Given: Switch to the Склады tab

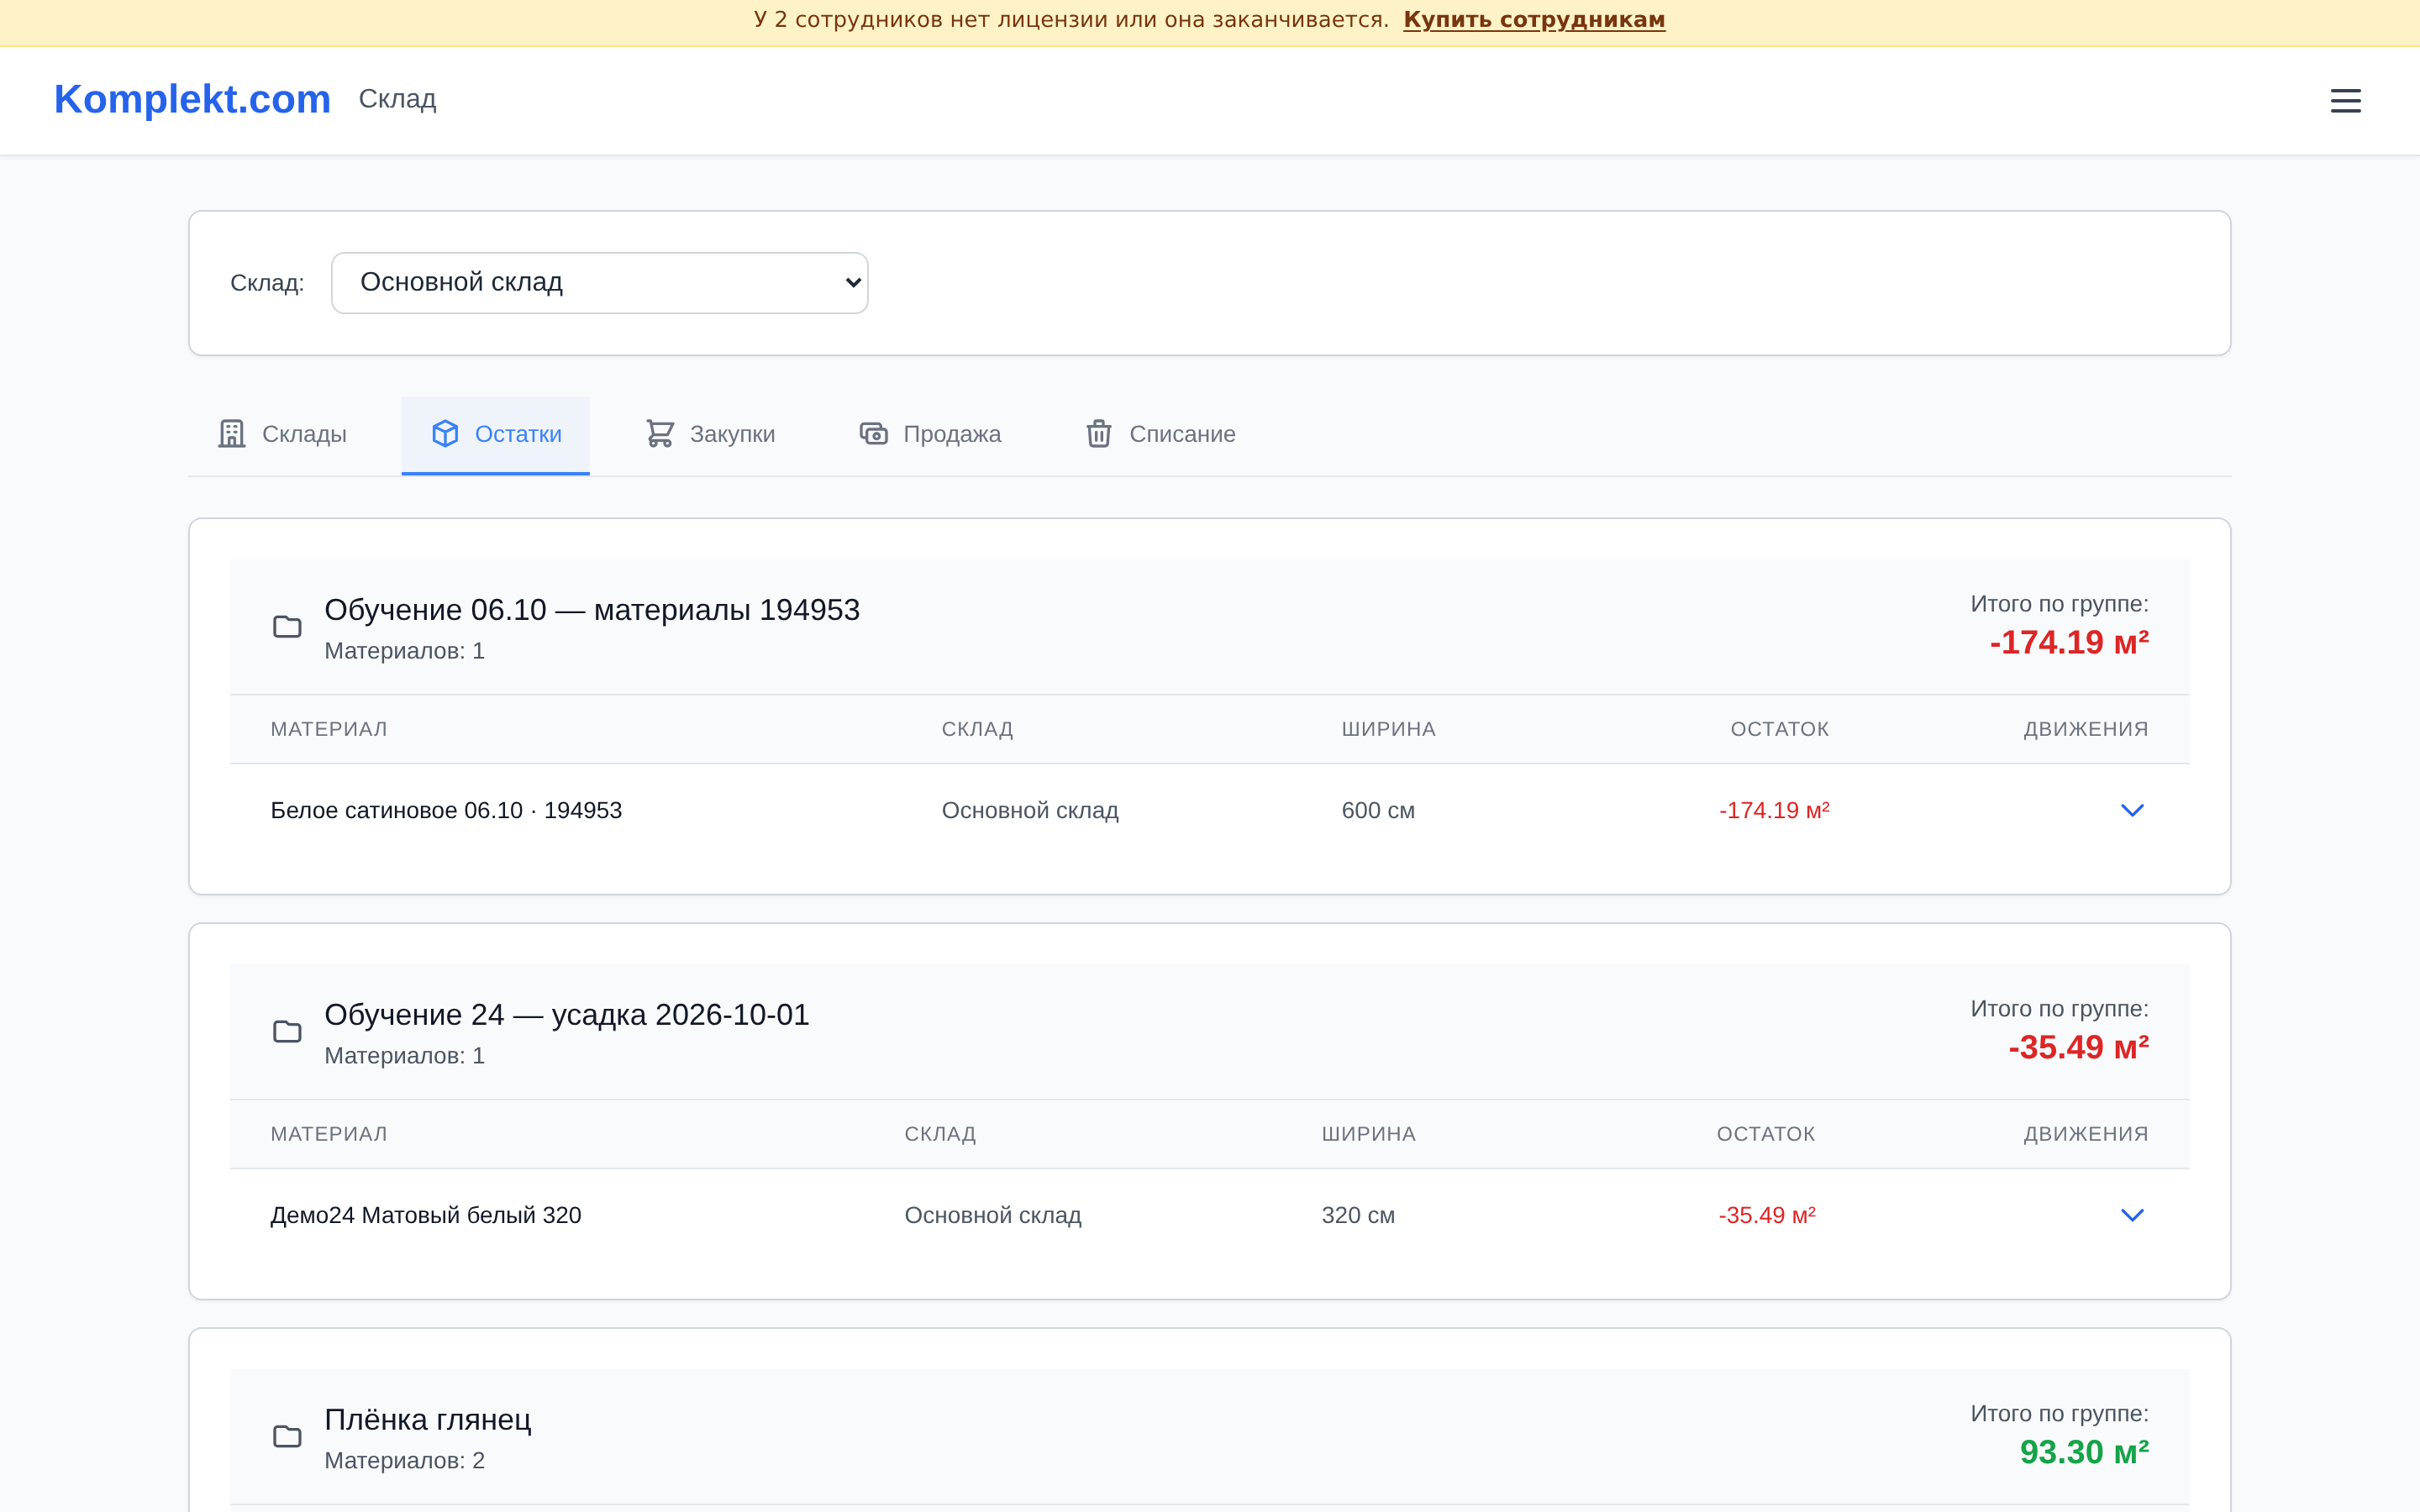Looking at the screenshot, I should [282, 435].
